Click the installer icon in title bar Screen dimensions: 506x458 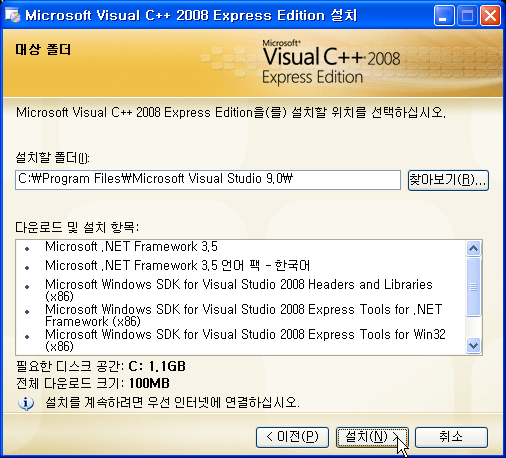tap(13, 15)
